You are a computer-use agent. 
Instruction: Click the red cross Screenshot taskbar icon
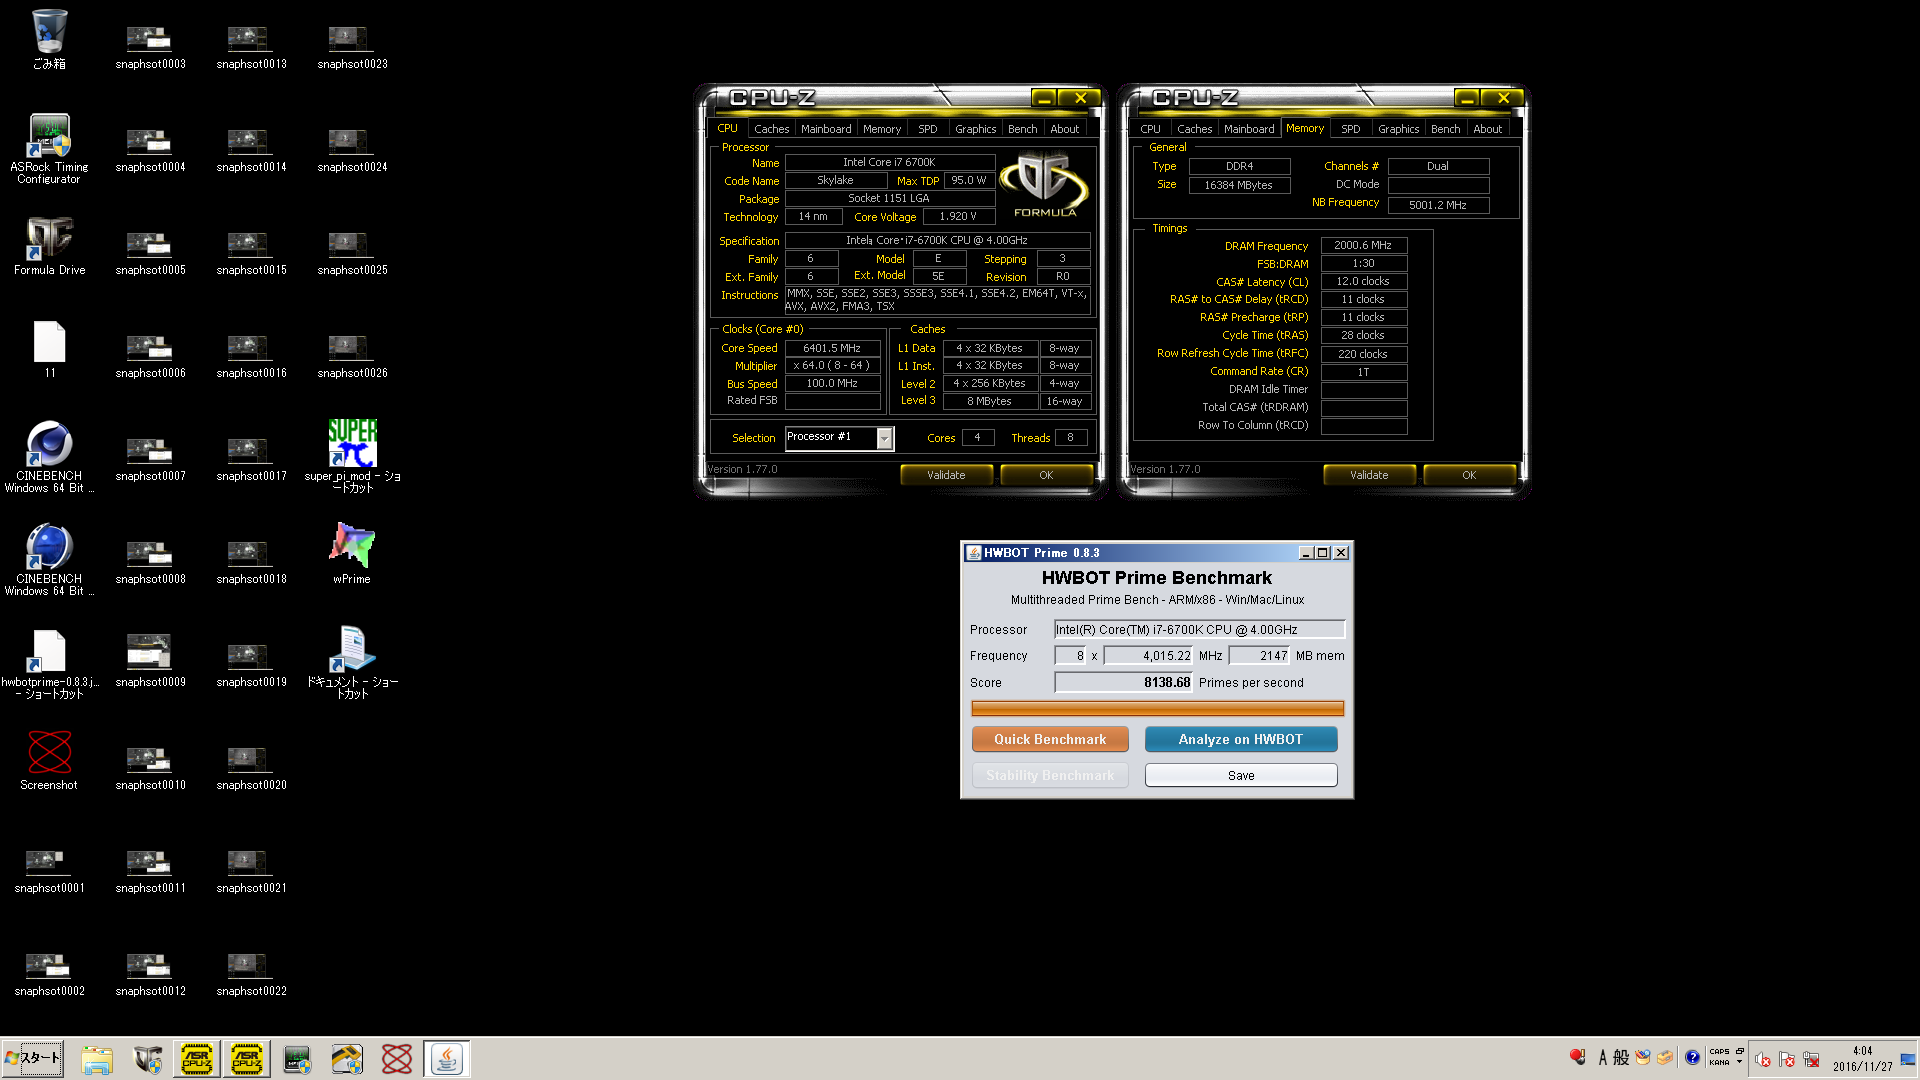[x=397, y=1059]
